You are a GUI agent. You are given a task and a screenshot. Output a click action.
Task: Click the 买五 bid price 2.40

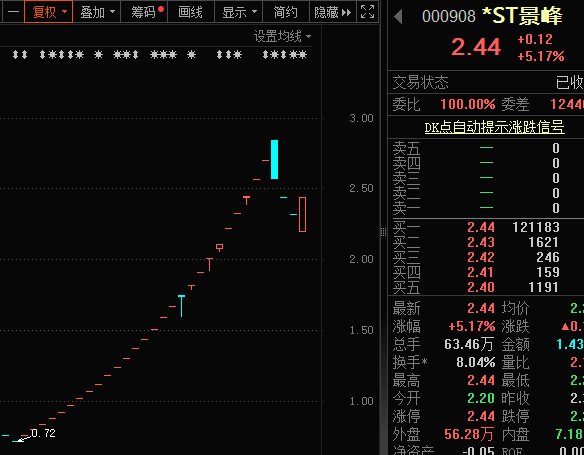[481, 287]
